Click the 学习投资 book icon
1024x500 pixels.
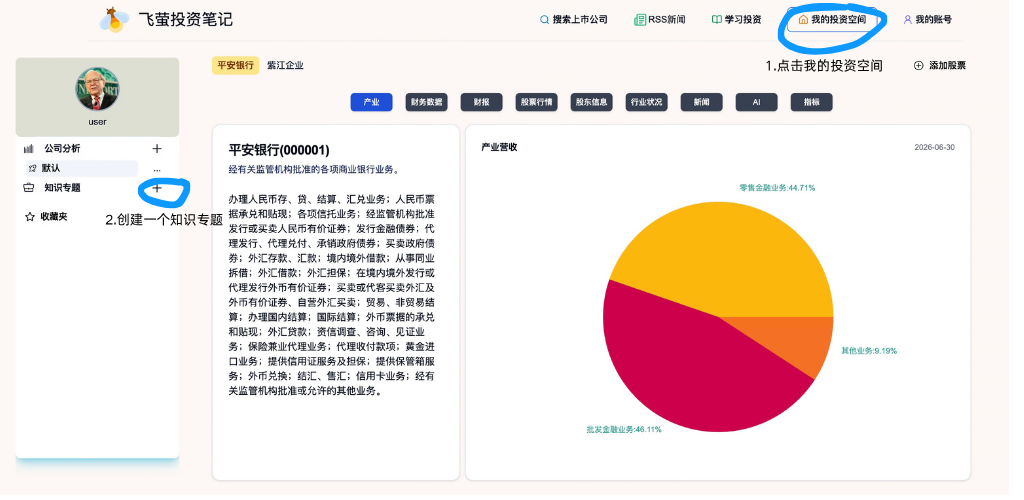pos(716,20)
